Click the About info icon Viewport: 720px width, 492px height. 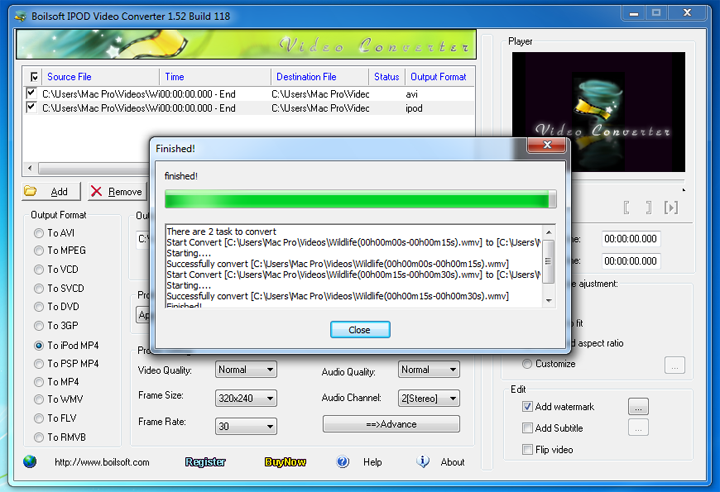coord(423,461)
